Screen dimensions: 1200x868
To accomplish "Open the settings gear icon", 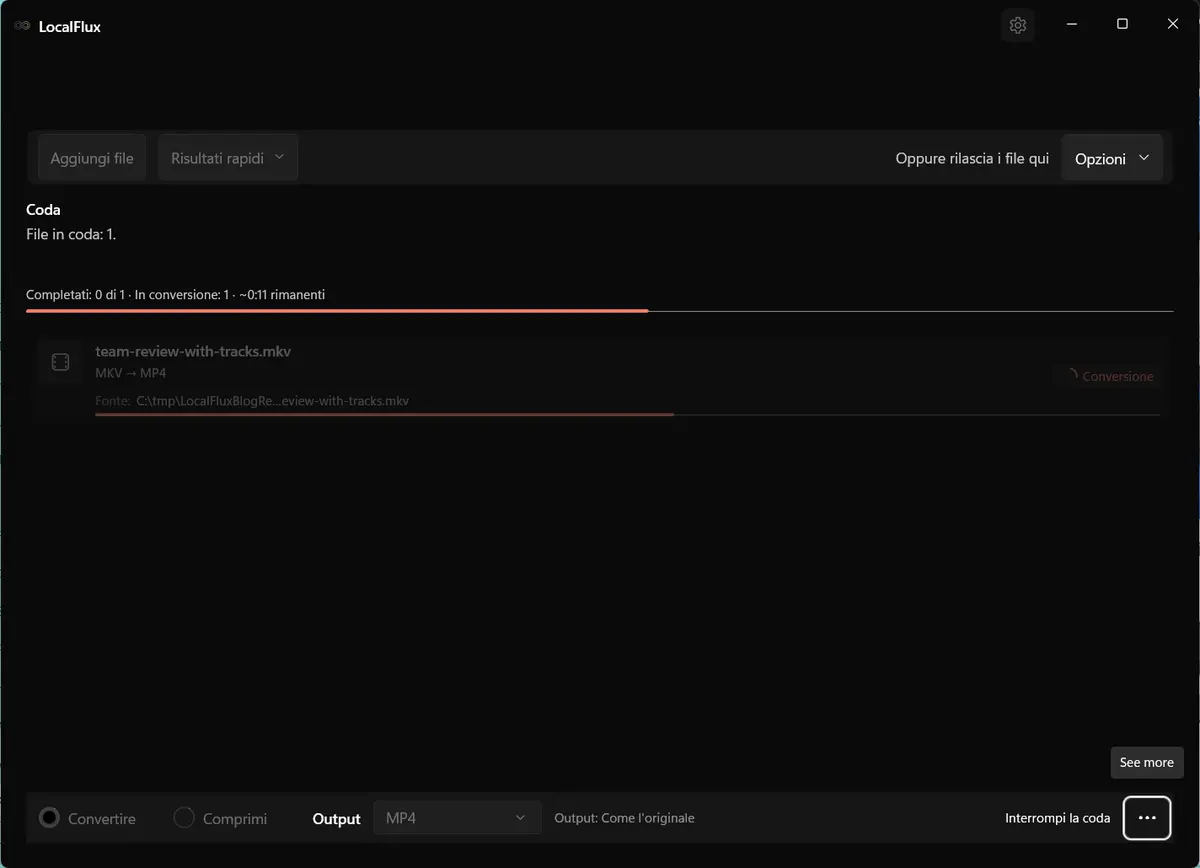I will click(x=1018, y=25).
